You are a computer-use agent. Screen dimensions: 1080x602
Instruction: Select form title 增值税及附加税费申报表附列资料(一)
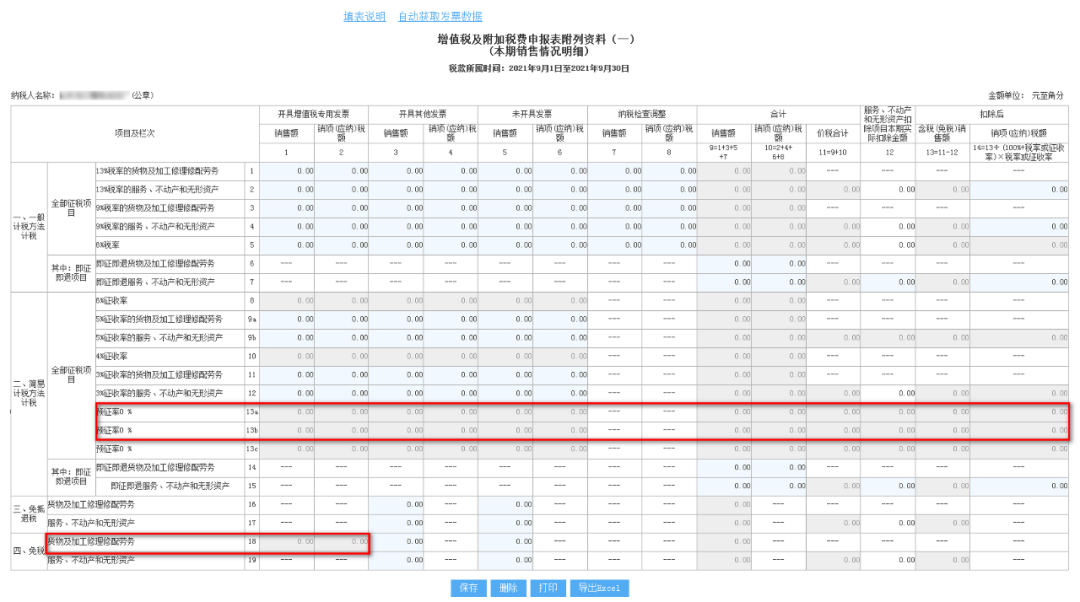(x=536, y=39)
